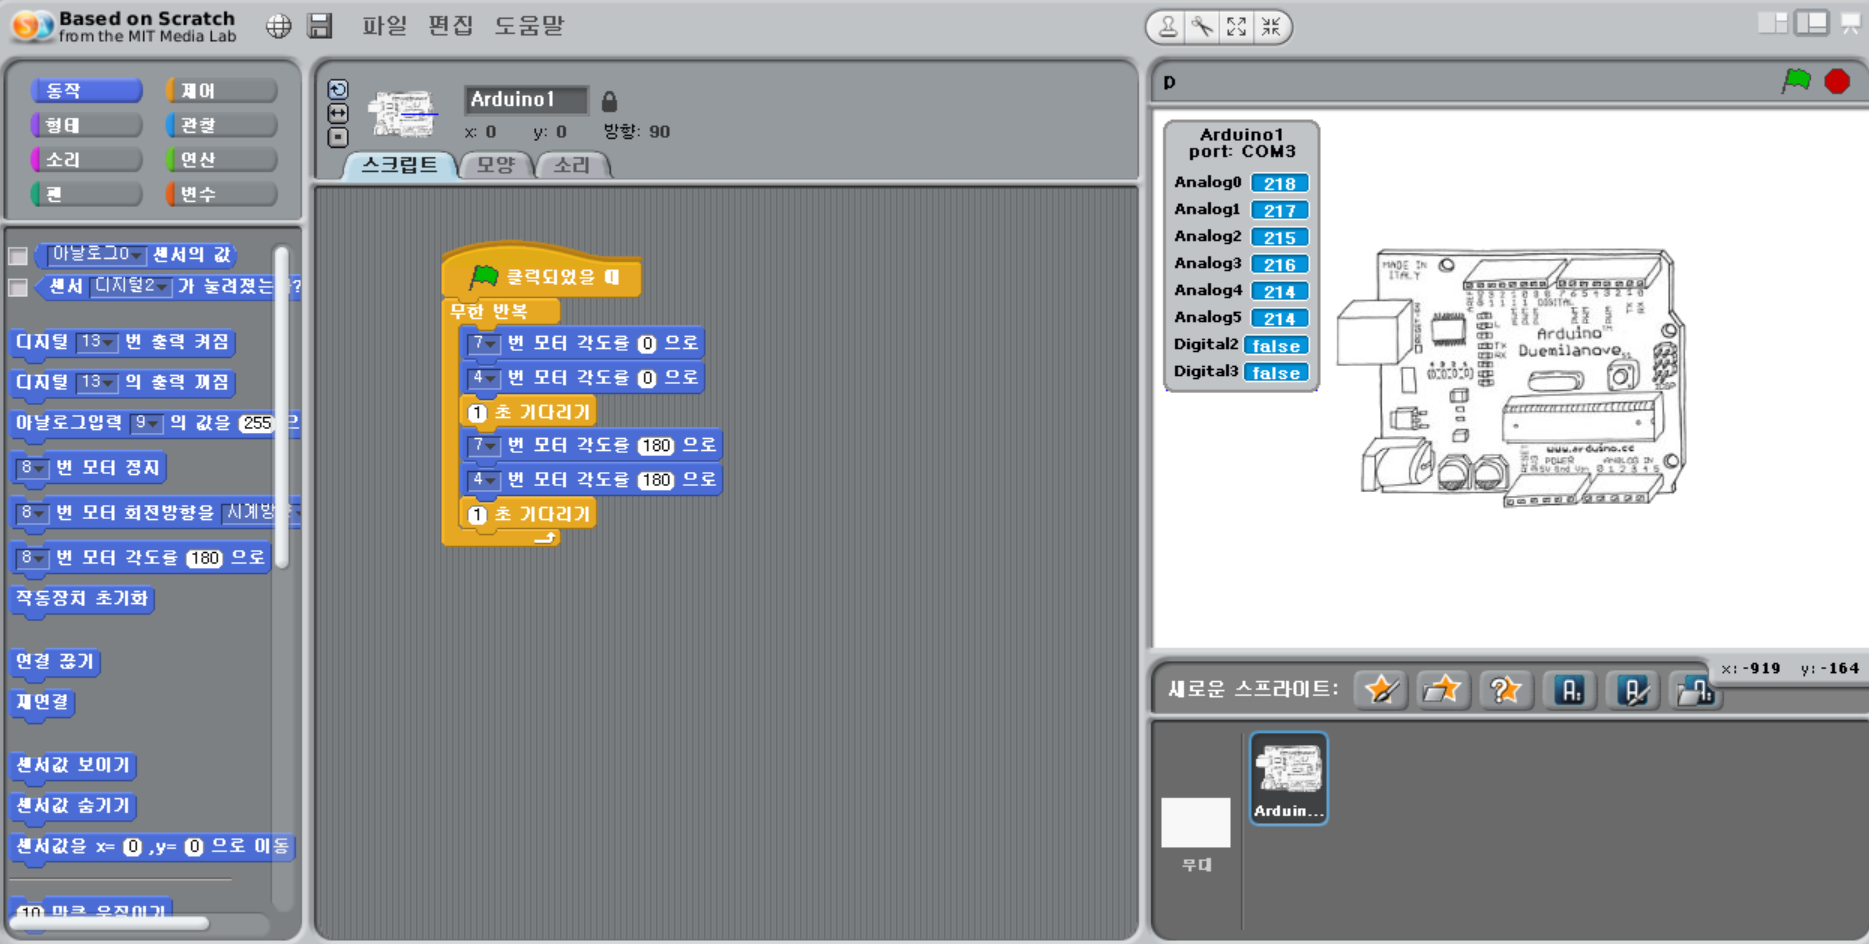Paint new sprite button
Image resolution: width=1869 pixels, height=944 pixels.
point(1381,689)
